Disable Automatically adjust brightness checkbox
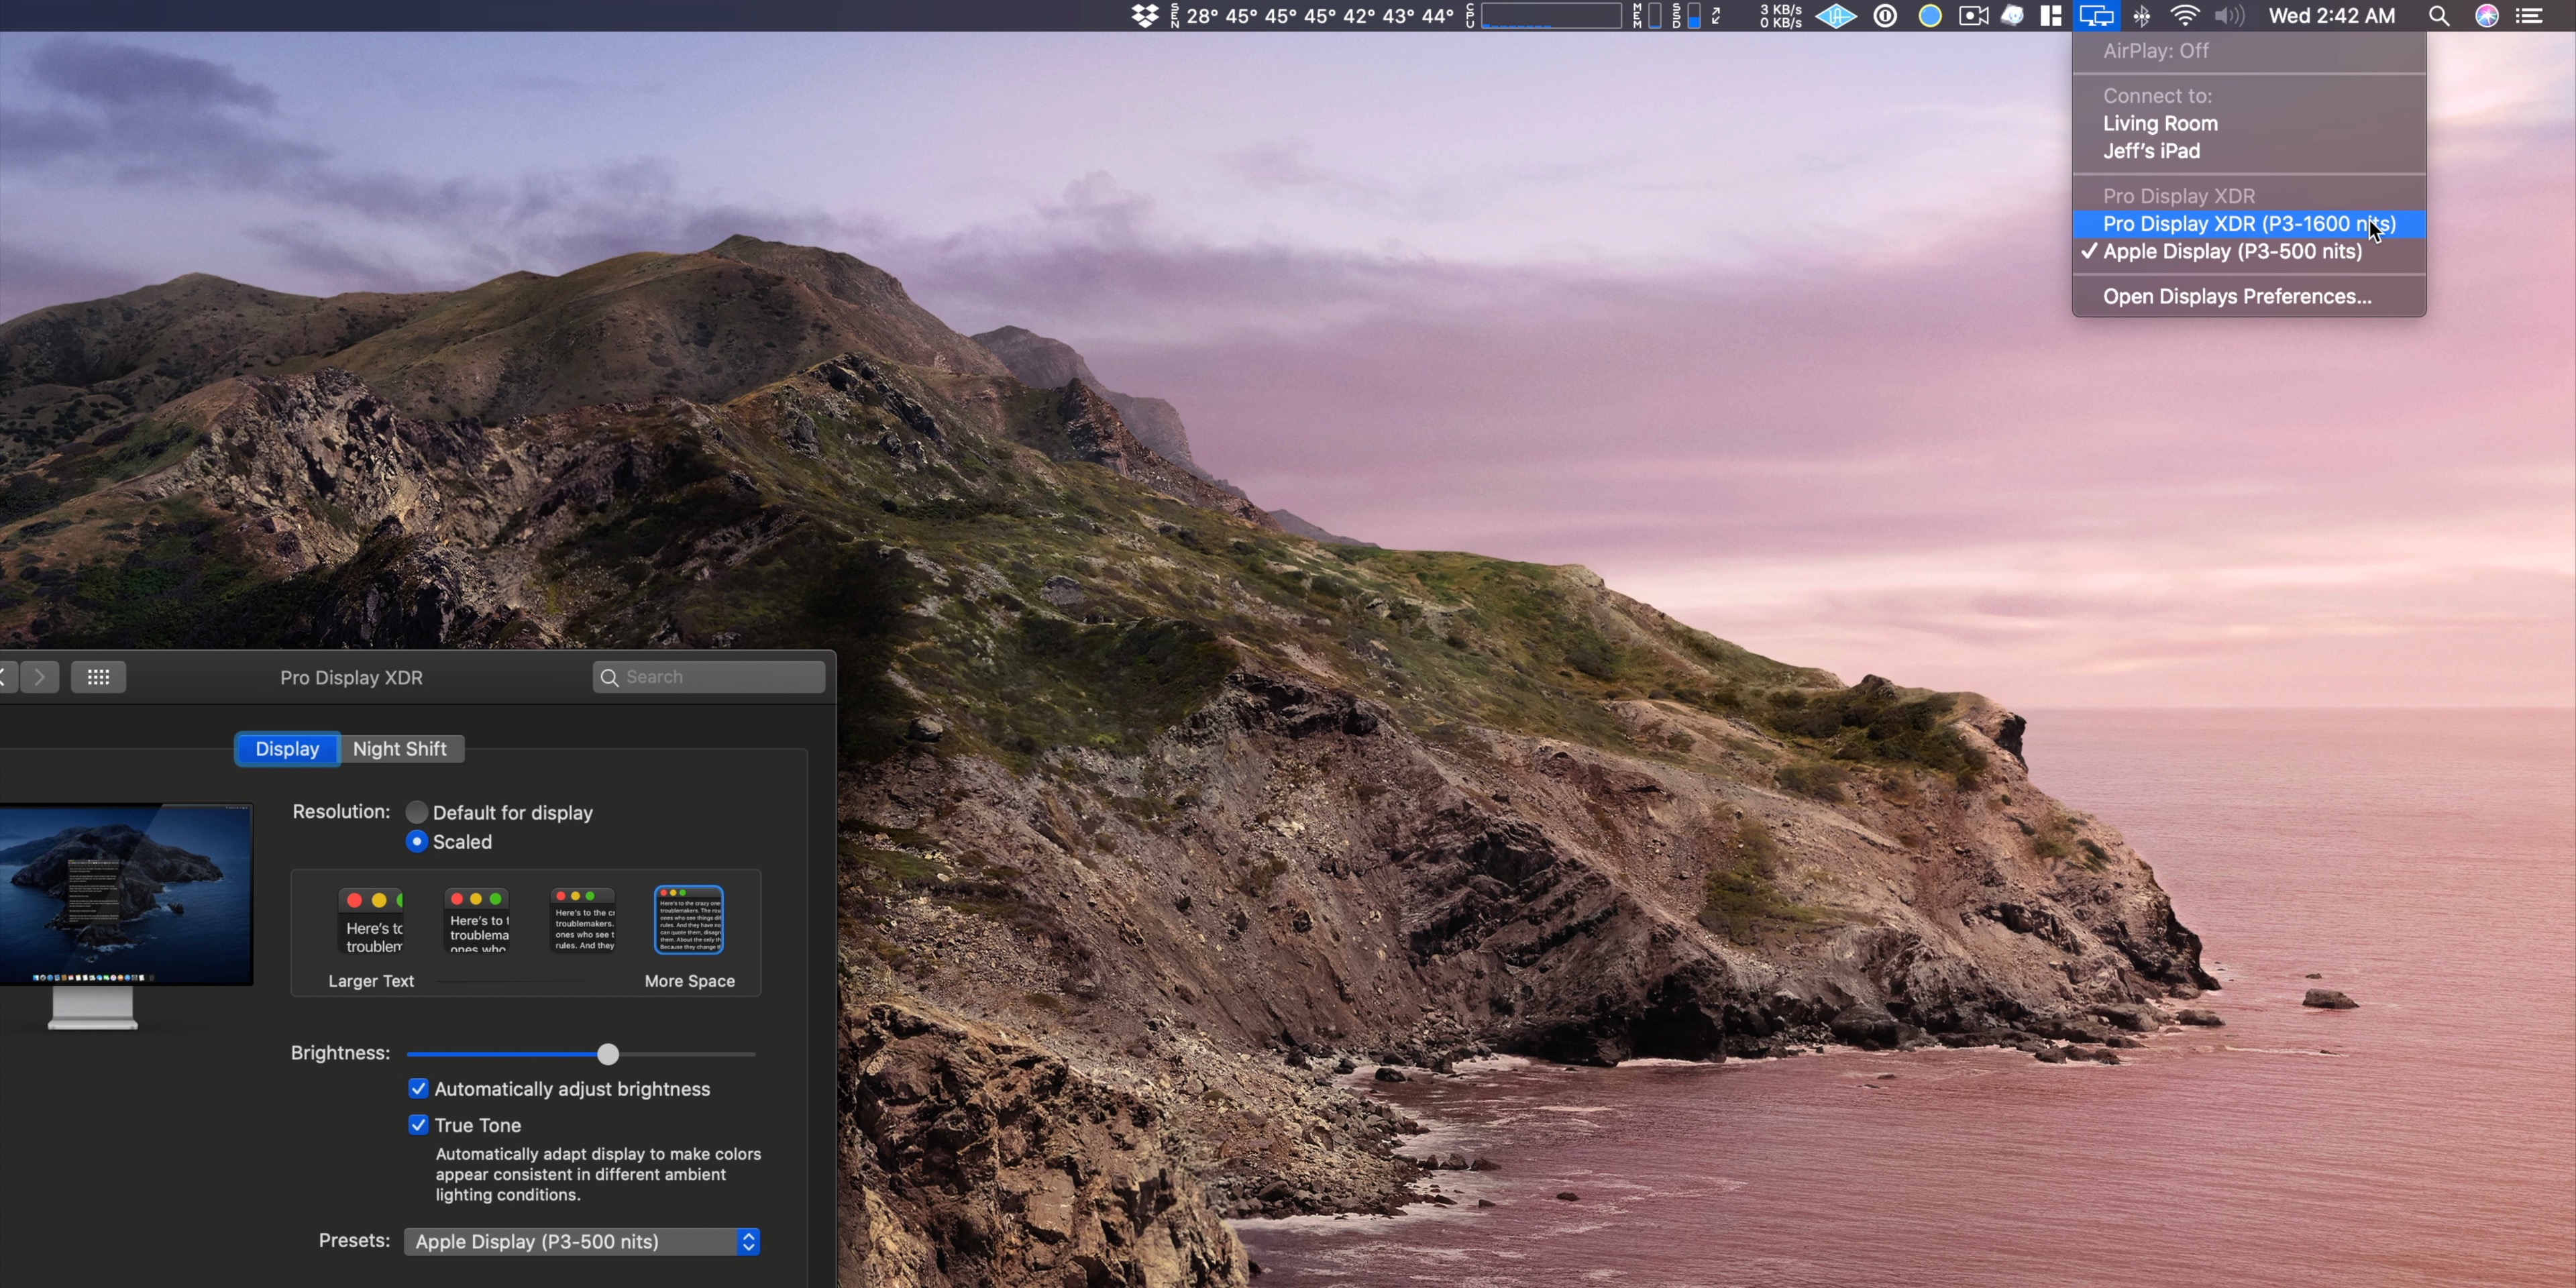 (x=419, y=1088)
